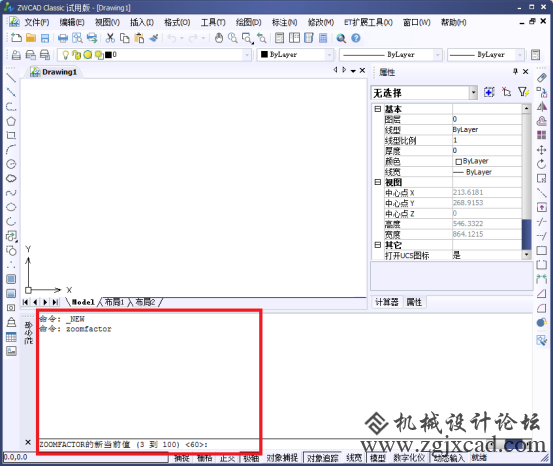Select the Ellipse drawing tool
Screen dimensions: 553x466
(11, 207)
